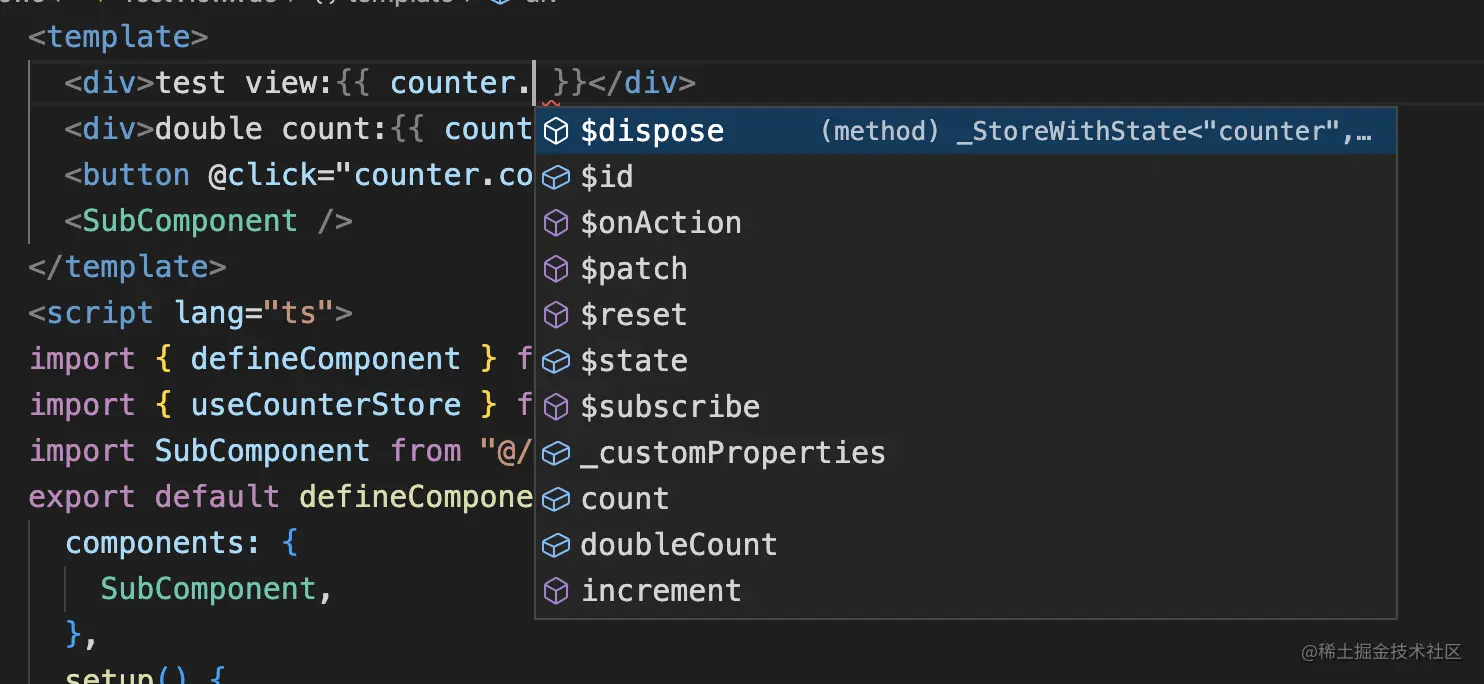1484x684 pixels.
Task: Click the $subscribe method icon
Action: coord(556,407)
